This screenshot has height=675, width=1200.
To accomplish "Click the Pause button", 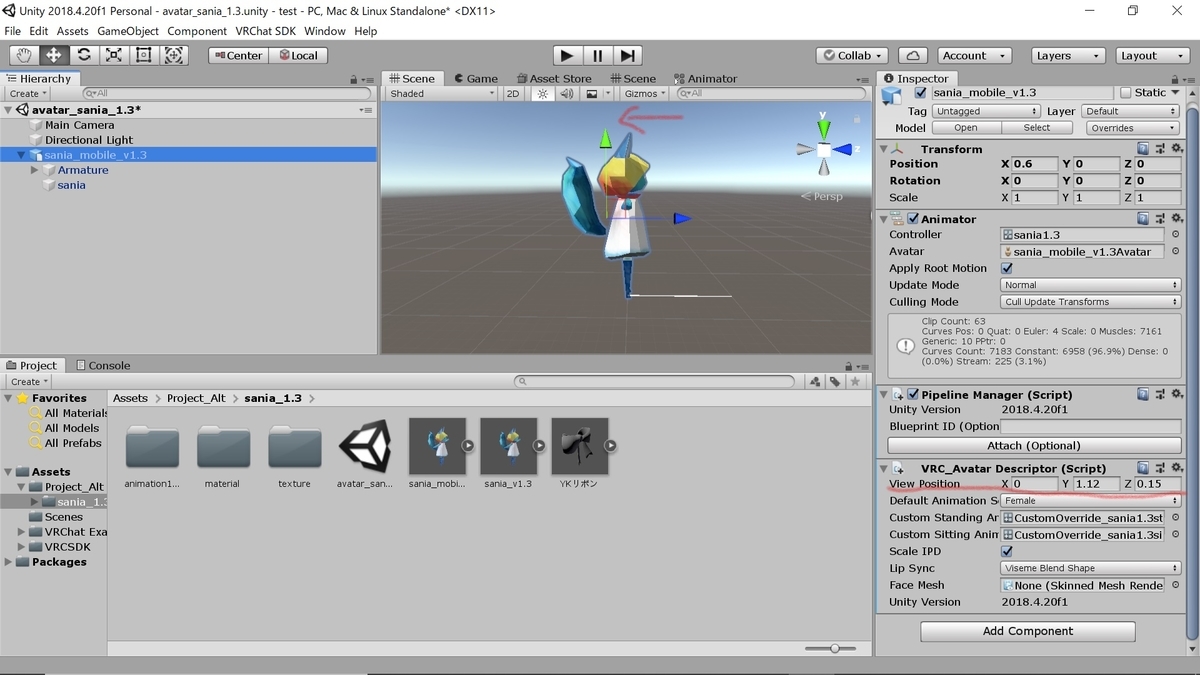I will (597, 55).
